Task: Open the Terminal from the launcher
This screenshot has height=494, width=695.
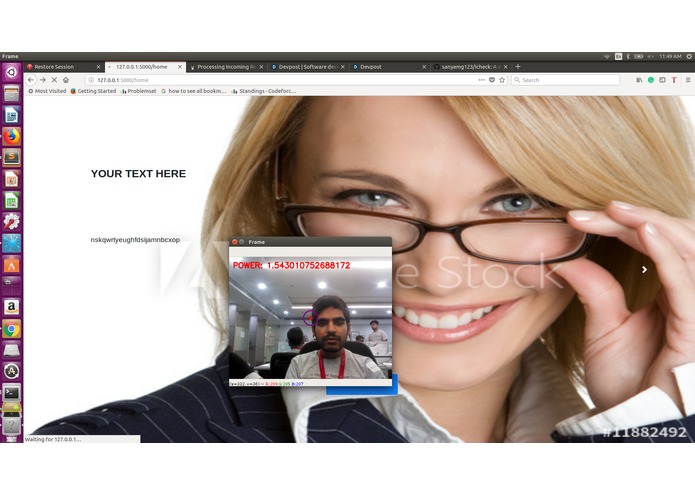Action: coord(12,393)
